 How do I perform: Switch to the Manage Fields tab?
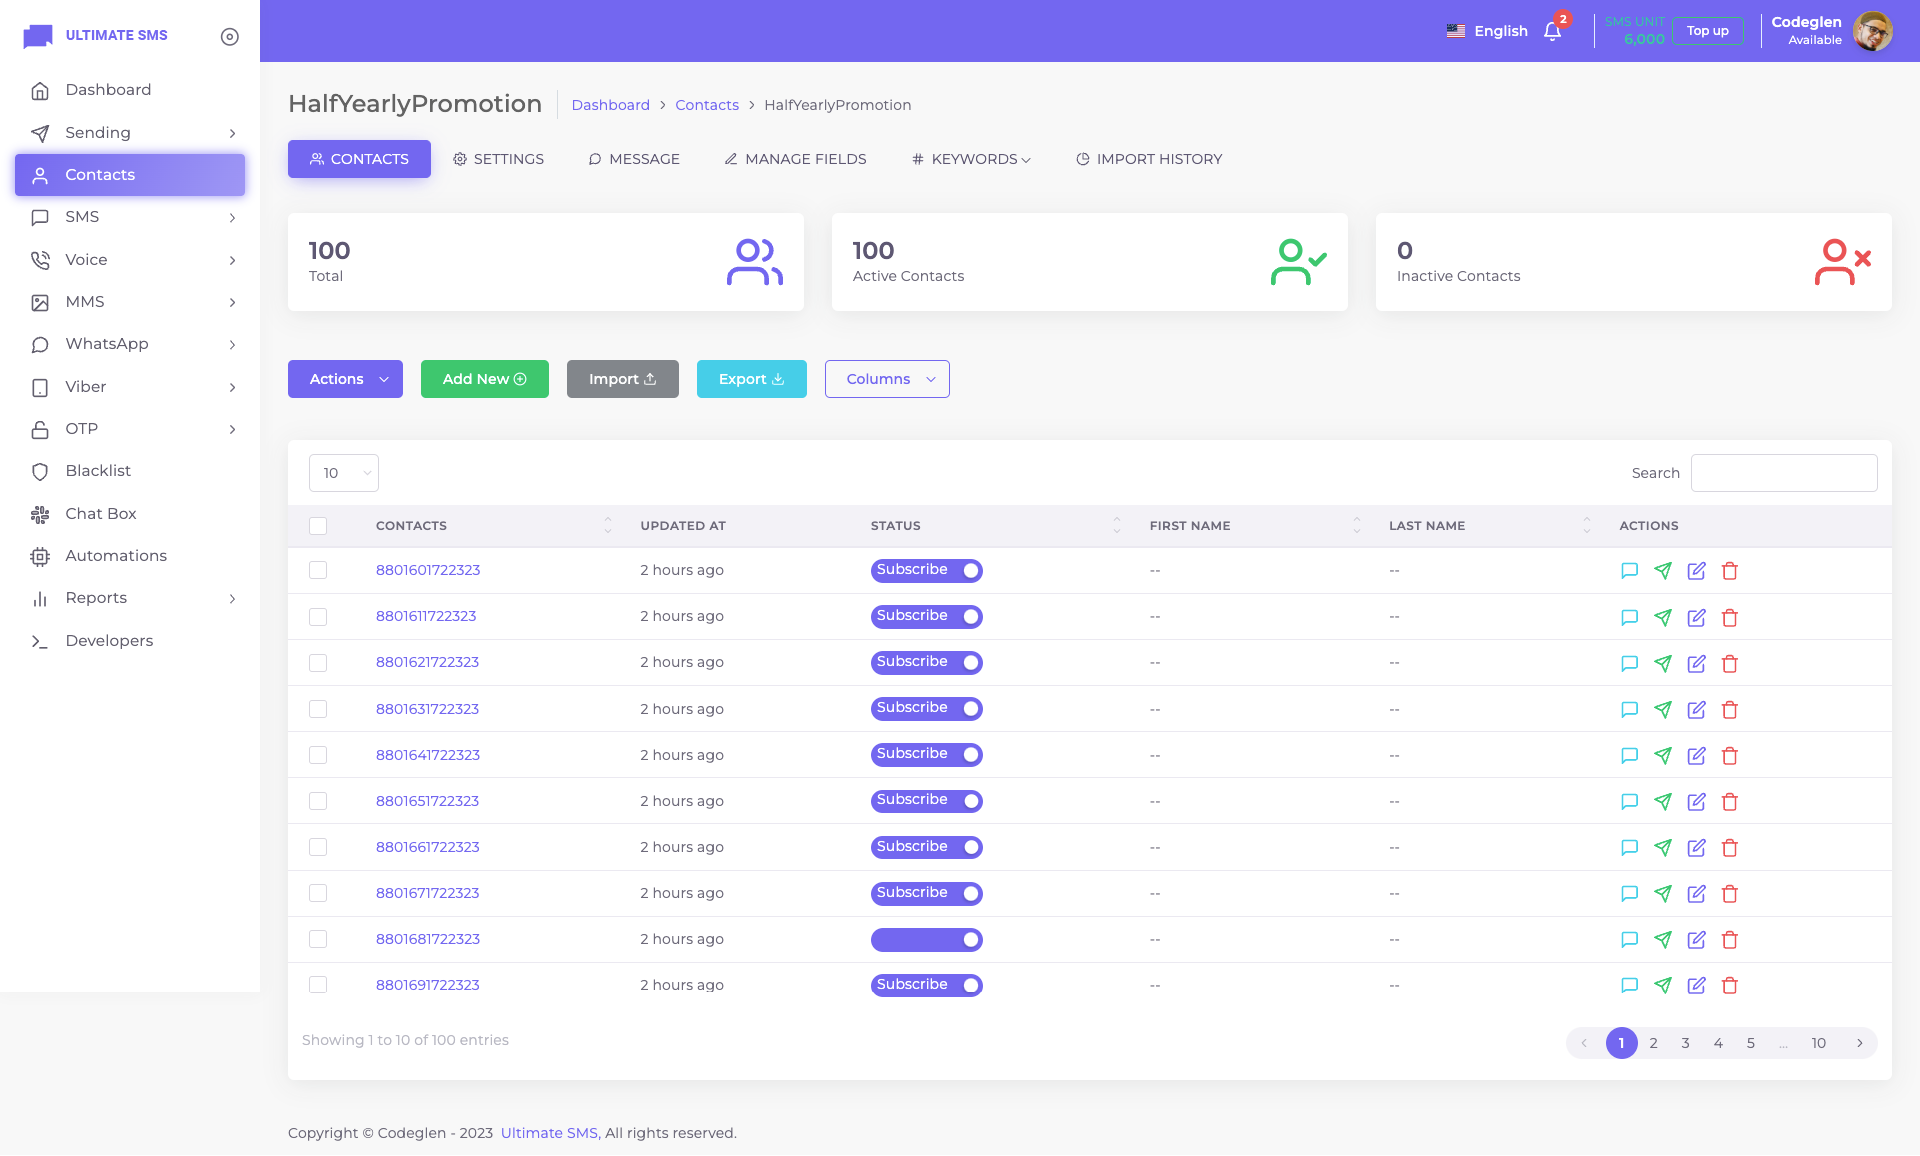(x=795, y=159)
